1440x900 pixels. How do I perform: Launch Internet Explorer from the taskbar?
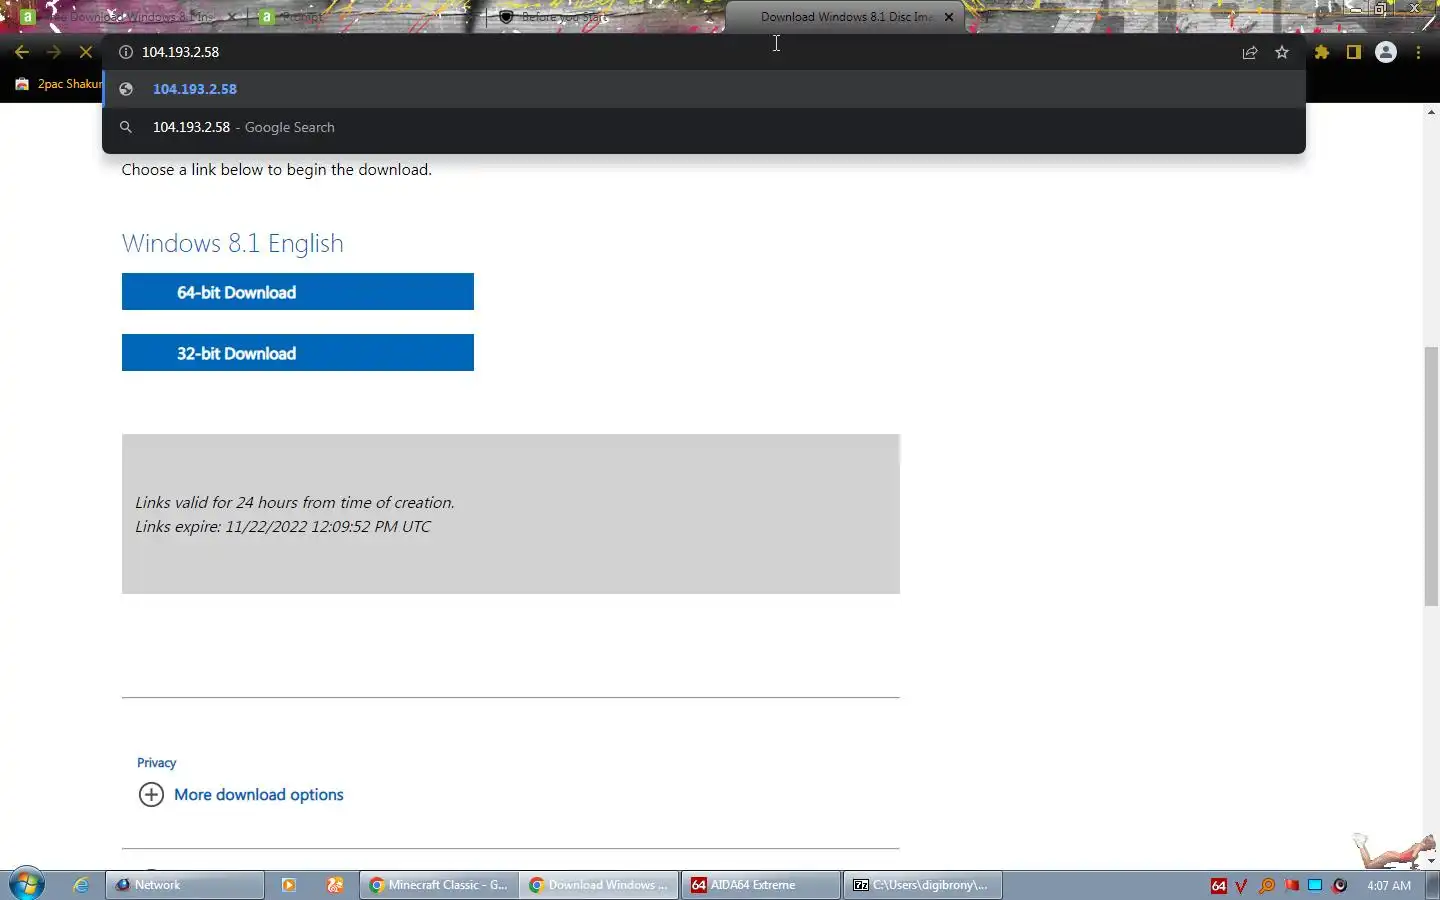click(x=81, y=885)
